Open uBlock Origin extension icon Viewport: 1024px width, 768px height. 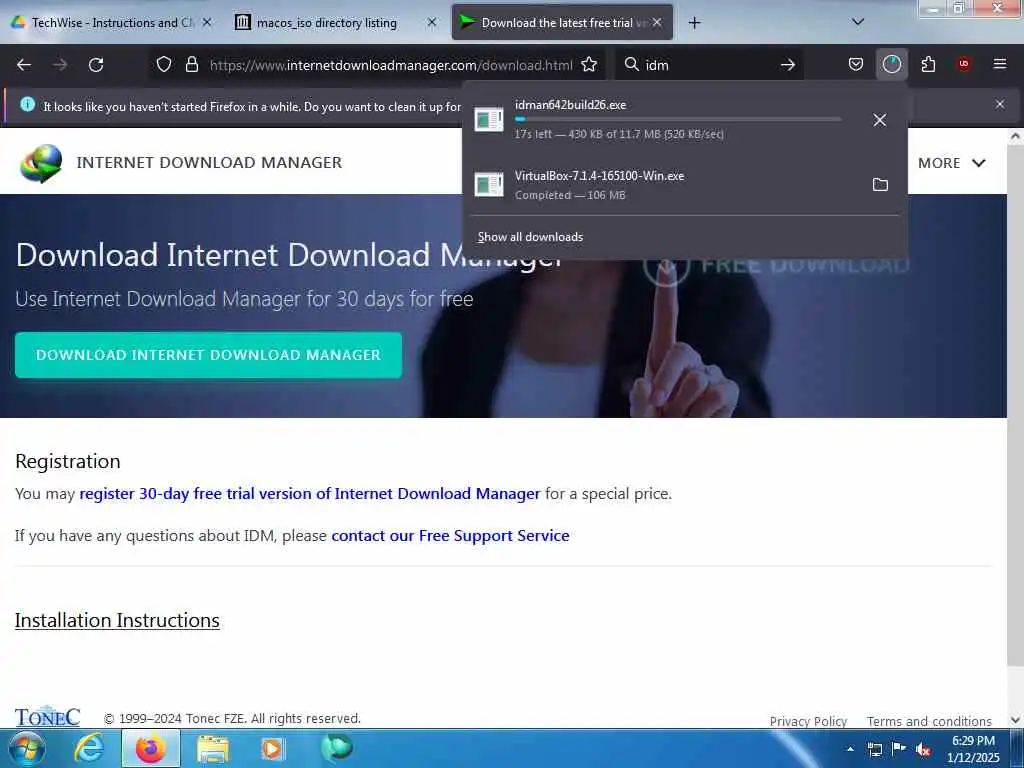(964, 64)
